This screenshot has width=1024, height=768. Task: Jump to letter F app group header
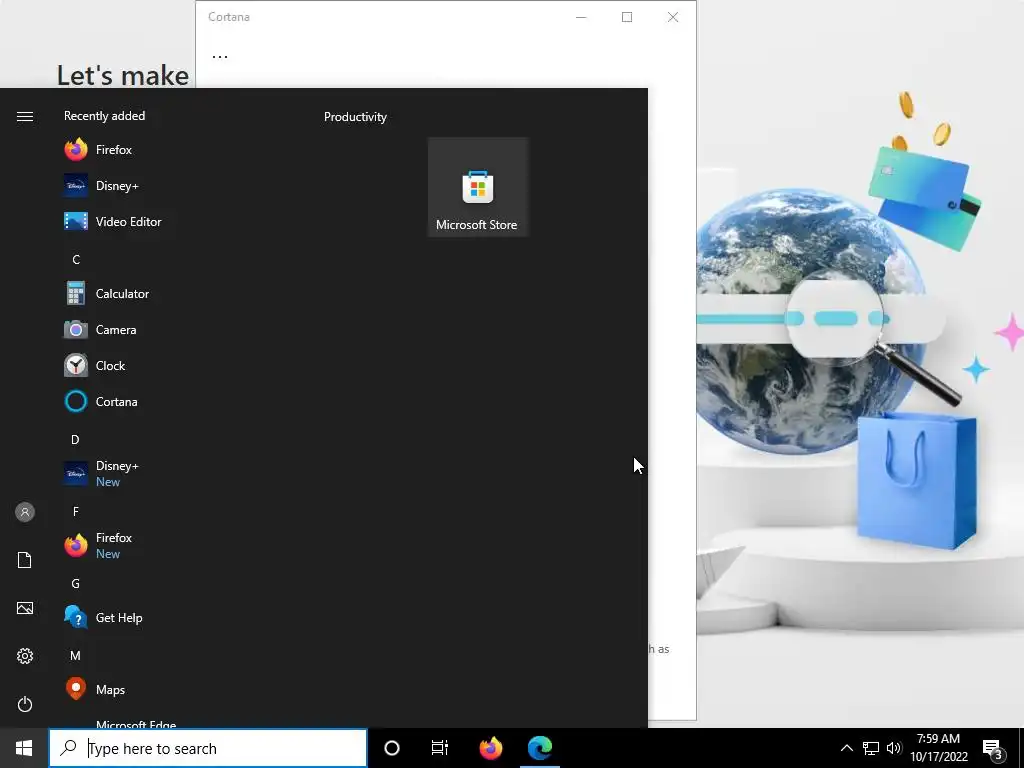tap(76, 511)
